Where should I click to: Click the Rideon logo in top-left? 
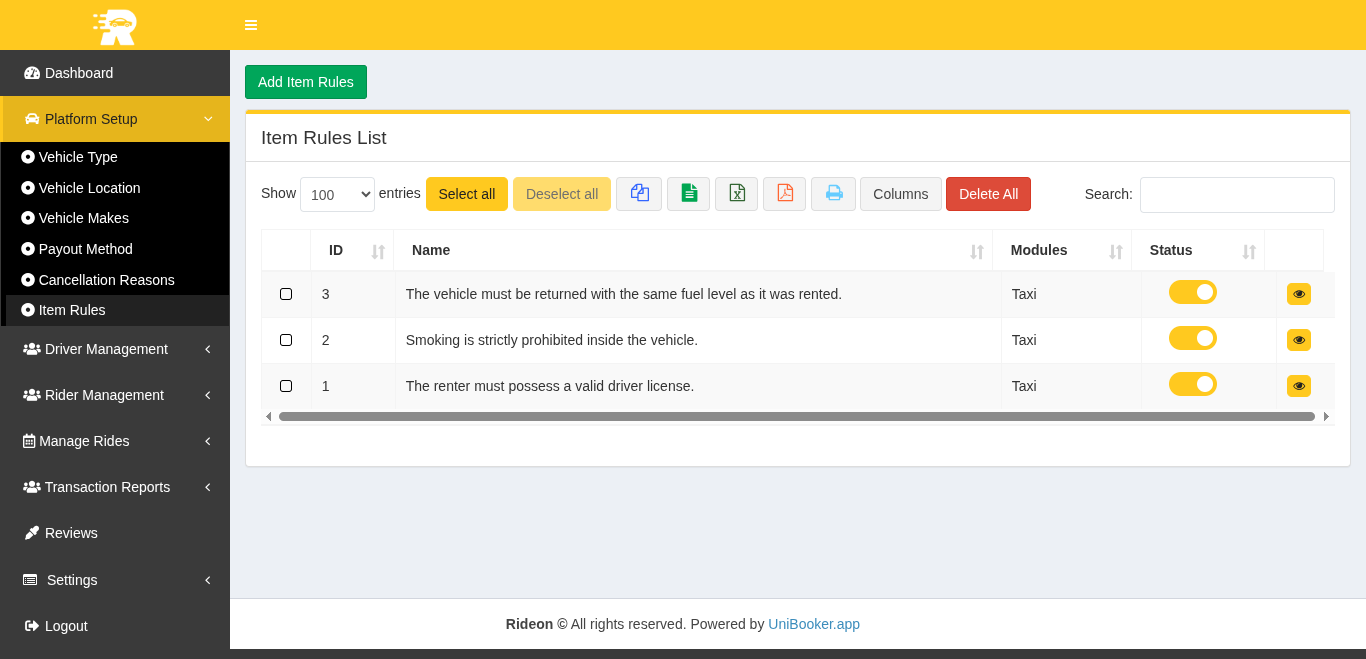115,26
